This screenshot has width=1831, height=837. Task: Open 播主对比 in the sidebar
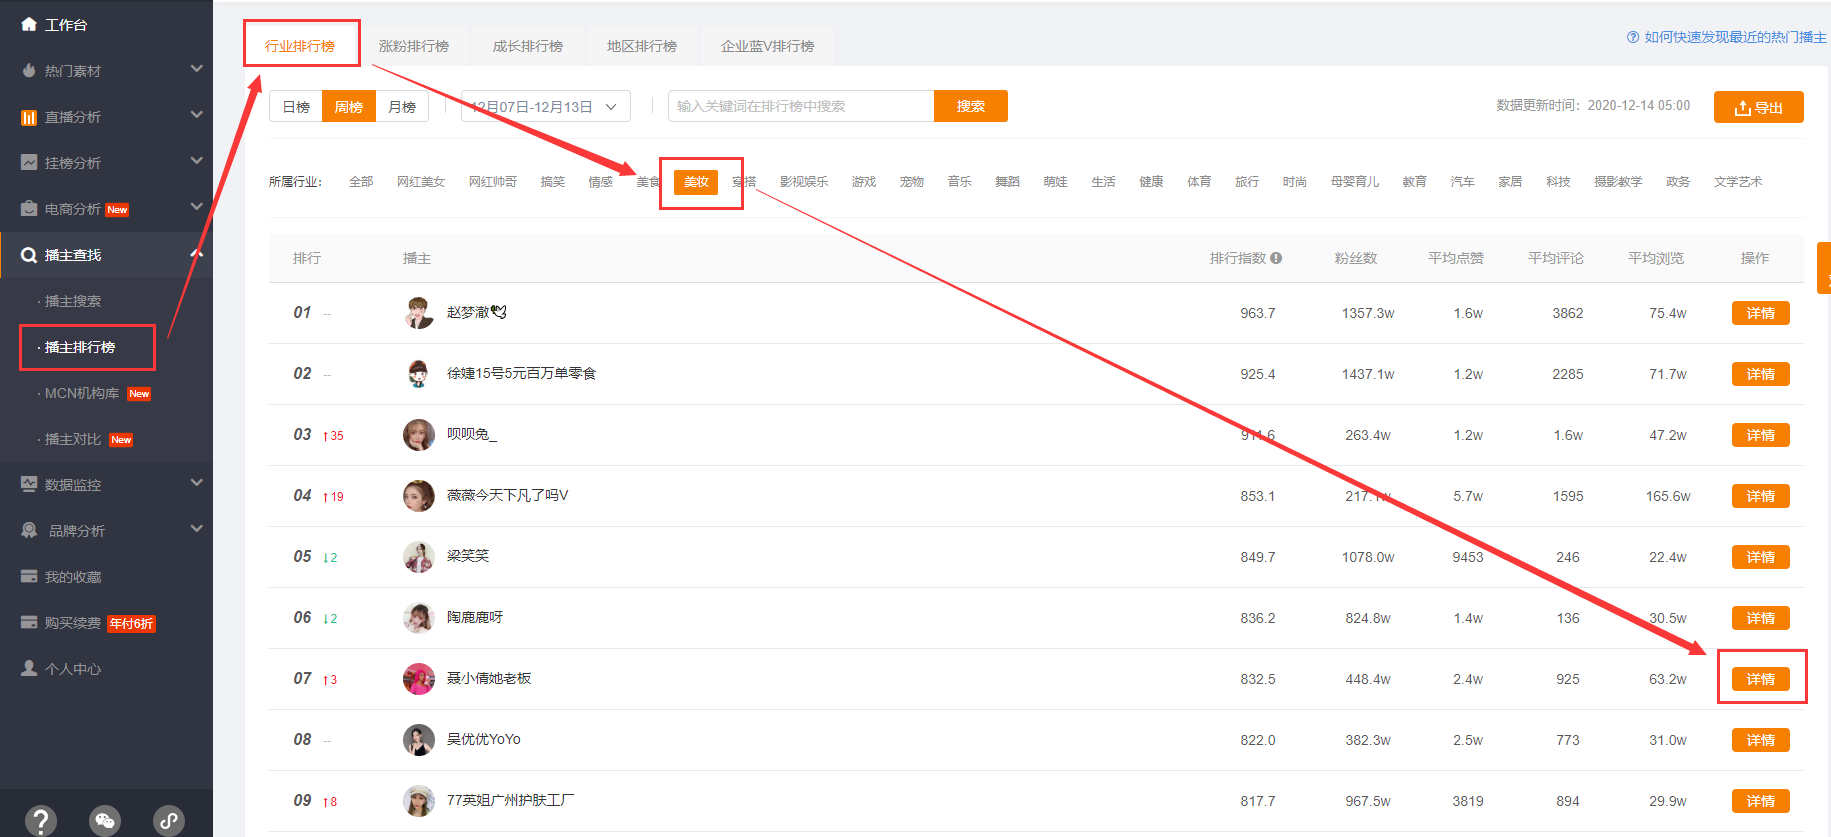73,439
